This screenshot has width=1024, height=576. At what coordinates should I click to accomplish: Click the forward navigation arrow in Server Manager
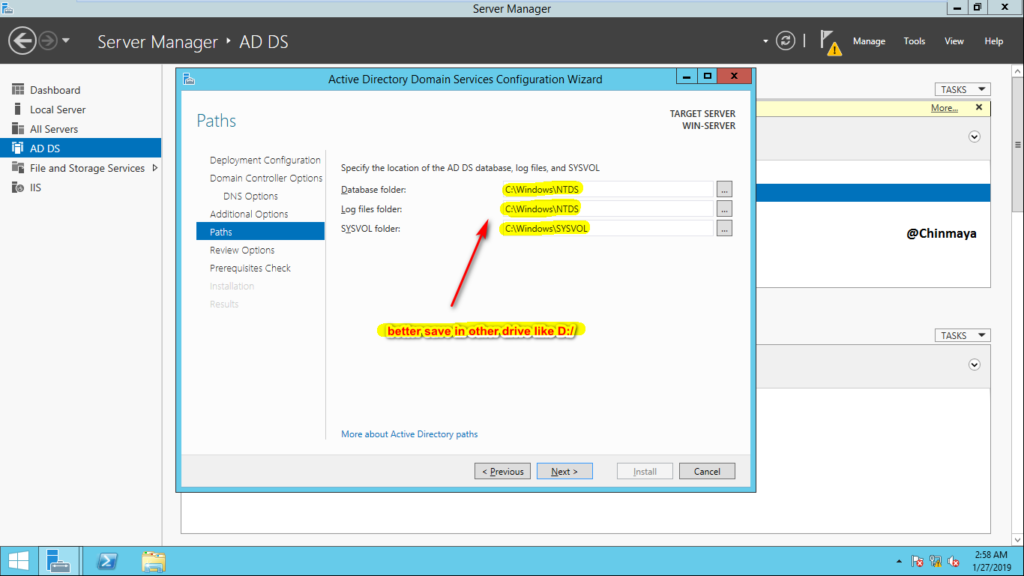click(48, 40)
